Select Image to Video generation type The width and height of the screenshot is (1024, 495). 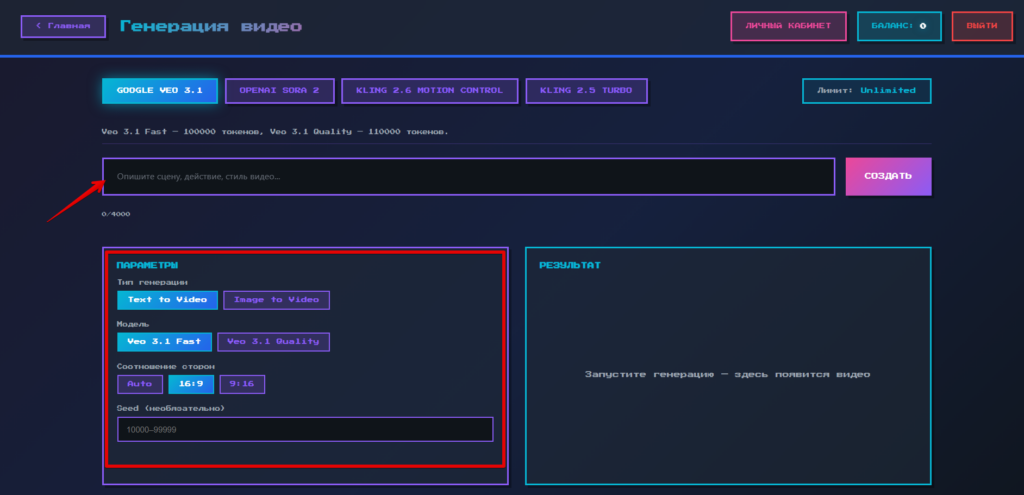point(276,300)
